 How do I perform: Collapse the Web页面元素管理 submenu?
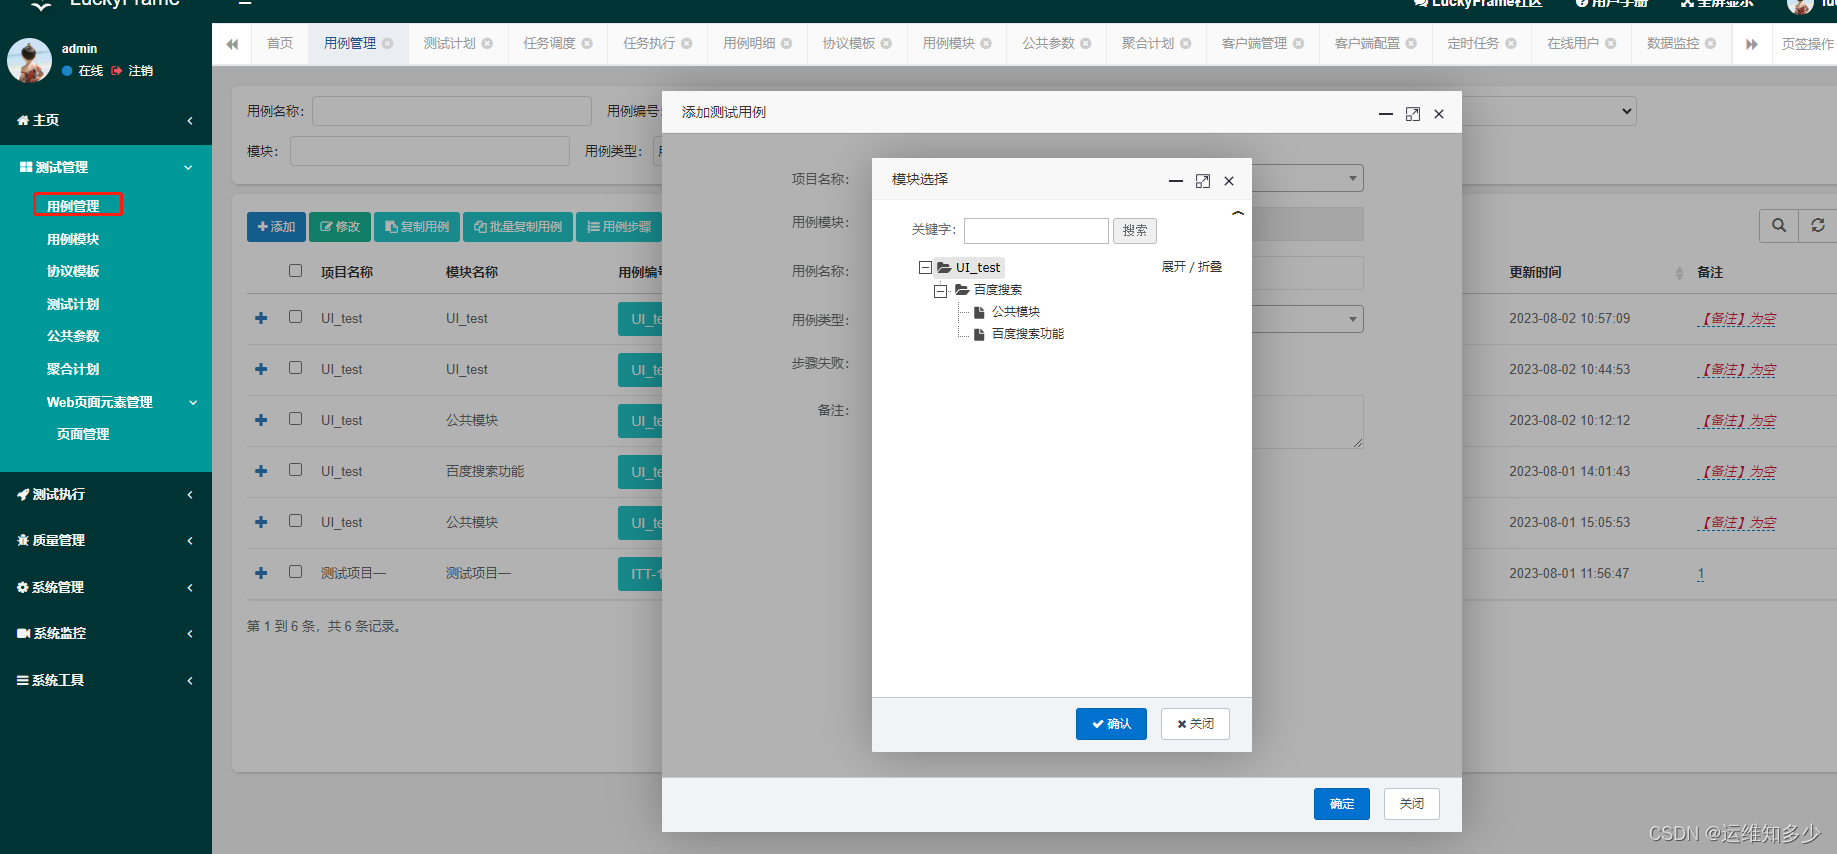pos(193,403)
